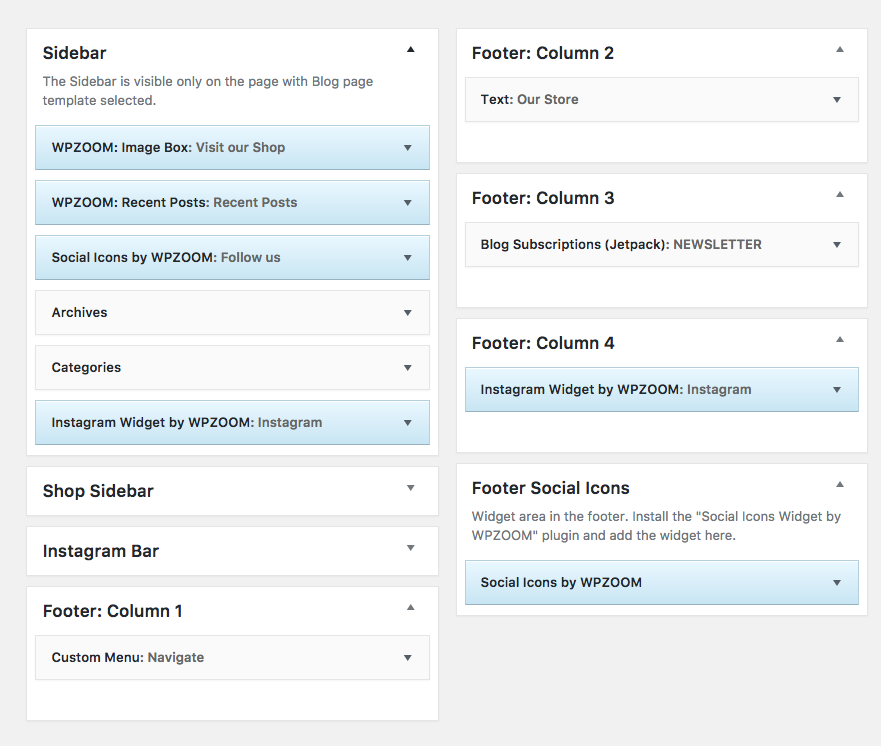Expand the Shop Sidebar widget area

[x=411, y=488]
